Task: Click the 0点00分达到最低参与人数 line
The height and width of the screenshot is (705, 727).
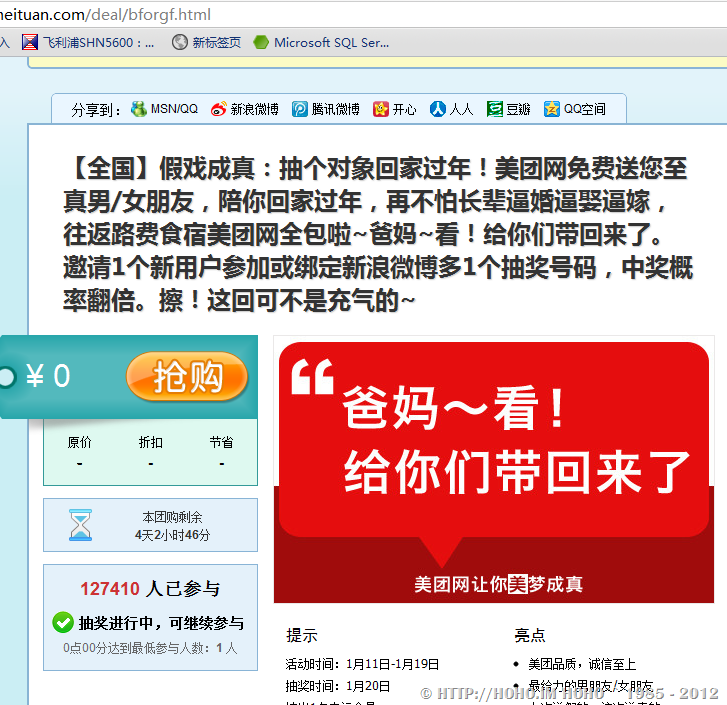Action: point(150,648)
